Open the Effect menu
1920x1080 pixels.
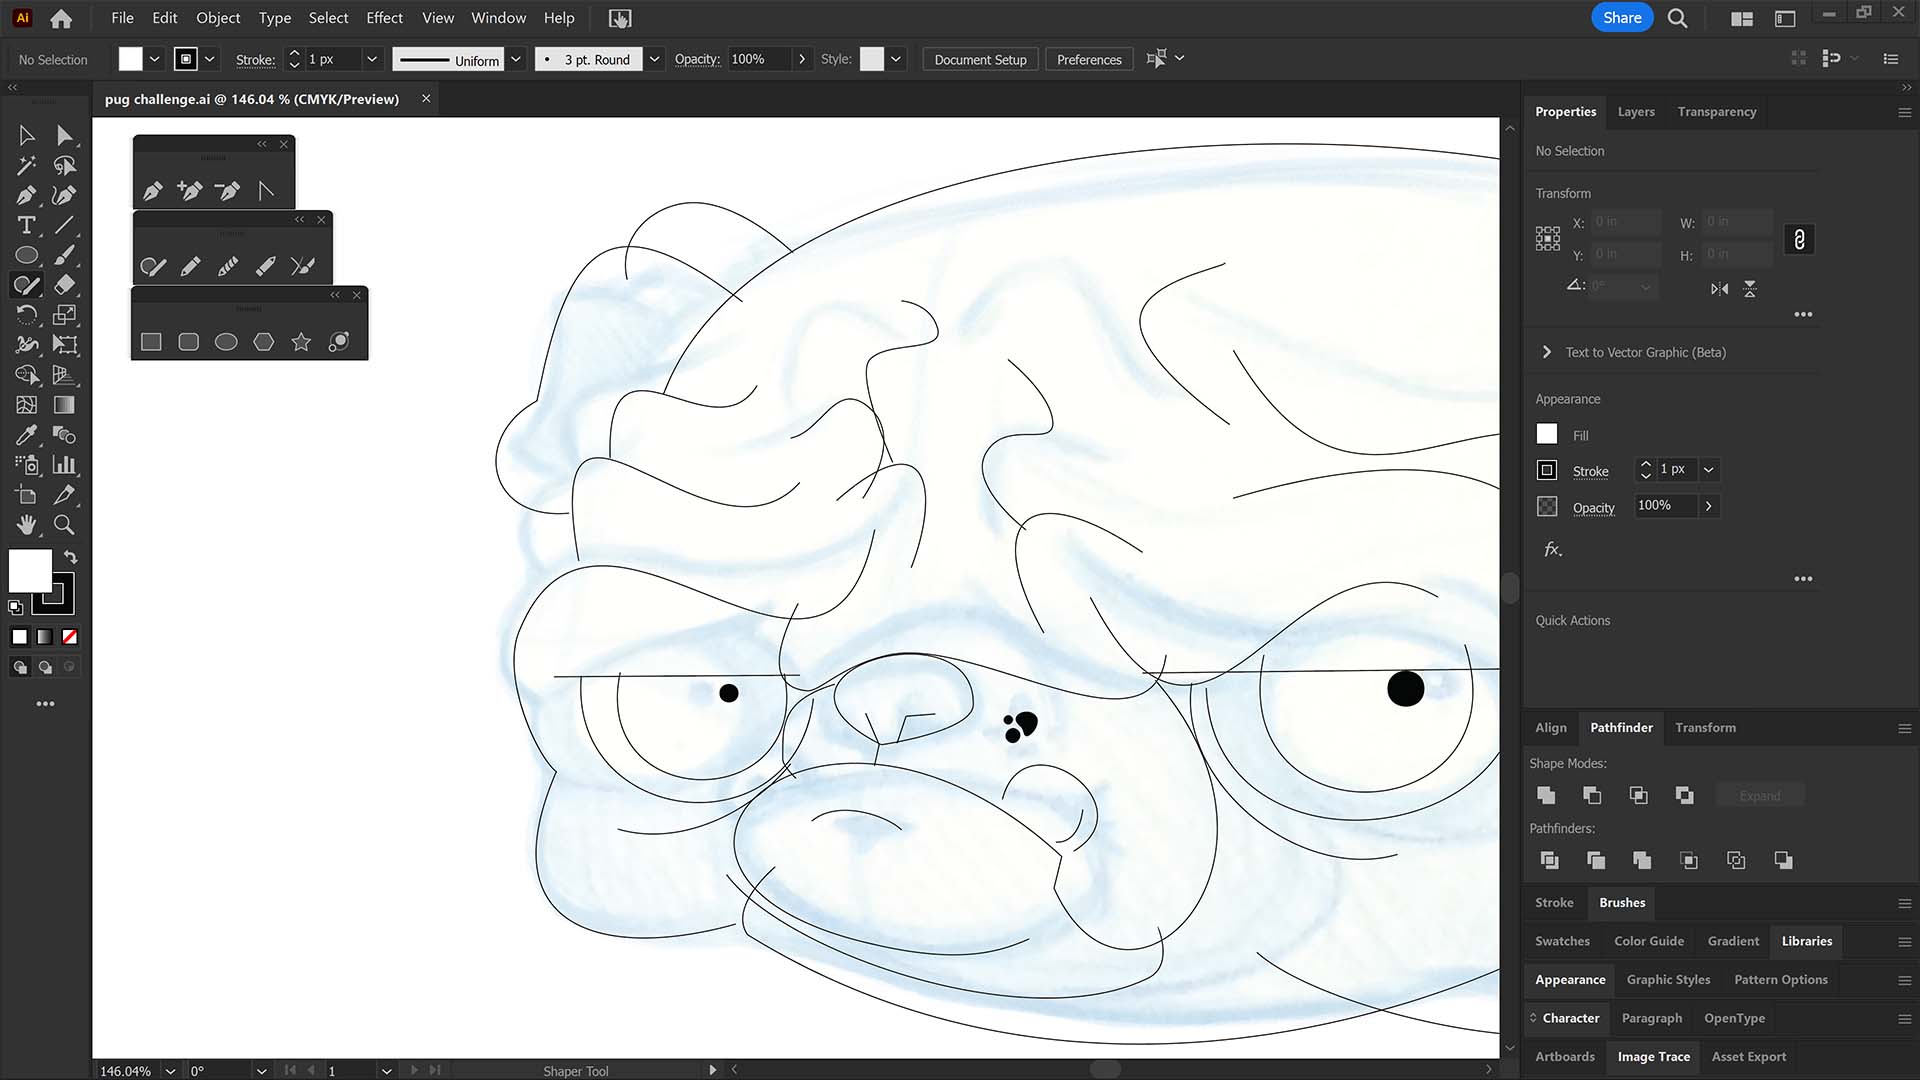click(384, 18)
